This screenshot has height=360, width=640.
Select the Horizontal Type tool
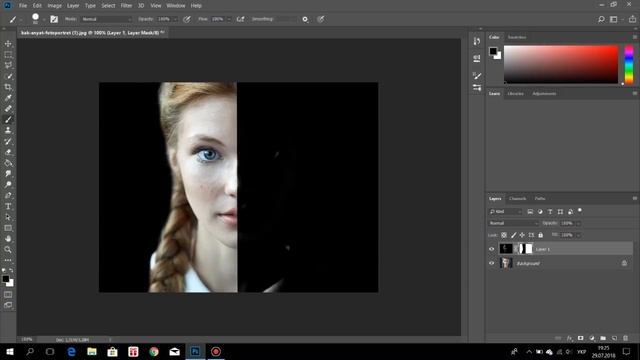pyautogui.click(x=8, y=206)
